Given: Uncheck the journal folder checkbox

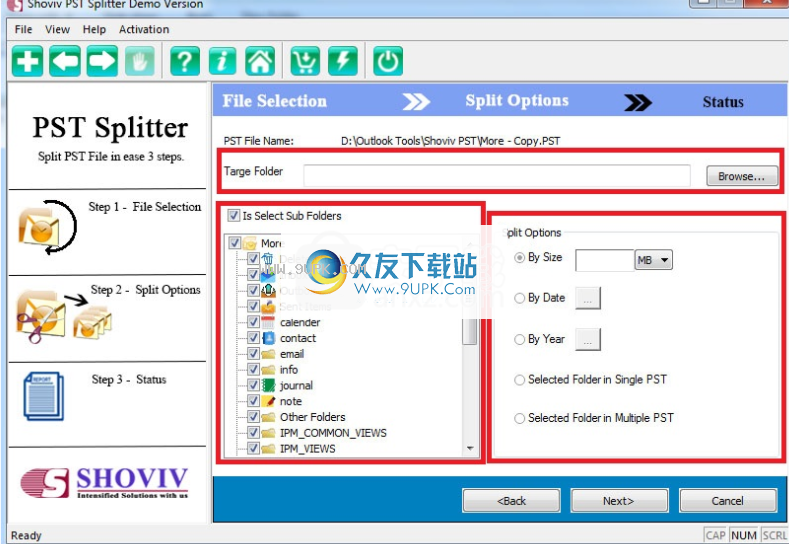Looking at the screenshot, I should coord(254,385).
